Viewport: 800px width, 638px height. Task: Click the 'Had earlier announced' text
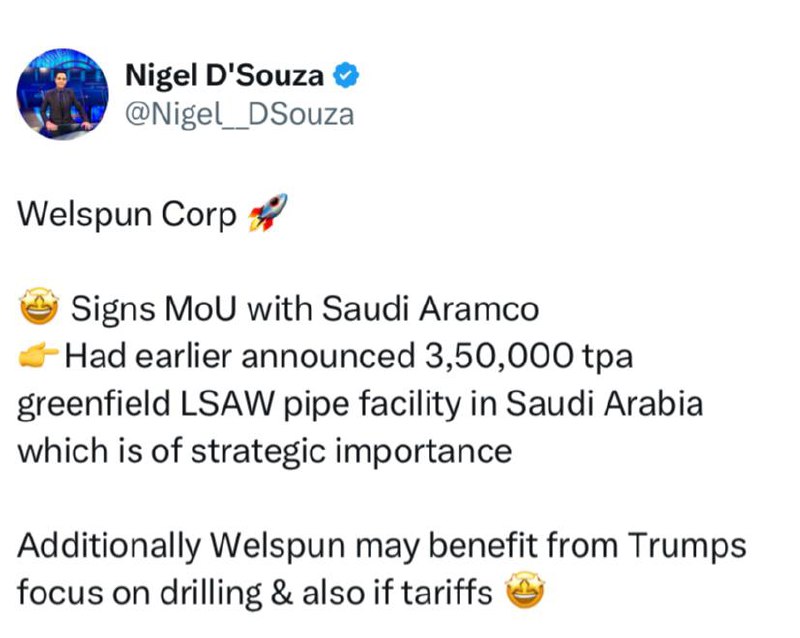tap(240, 356)
